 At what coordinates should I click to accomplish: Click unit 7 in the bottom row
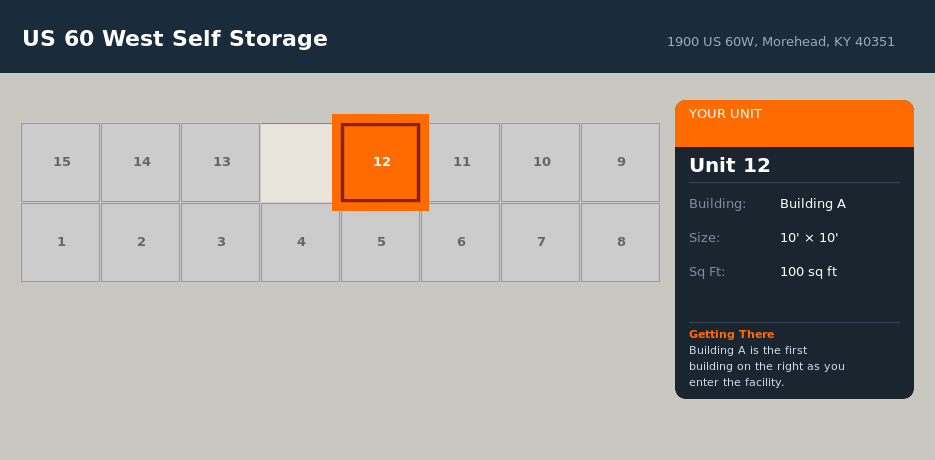coord(541,242)
